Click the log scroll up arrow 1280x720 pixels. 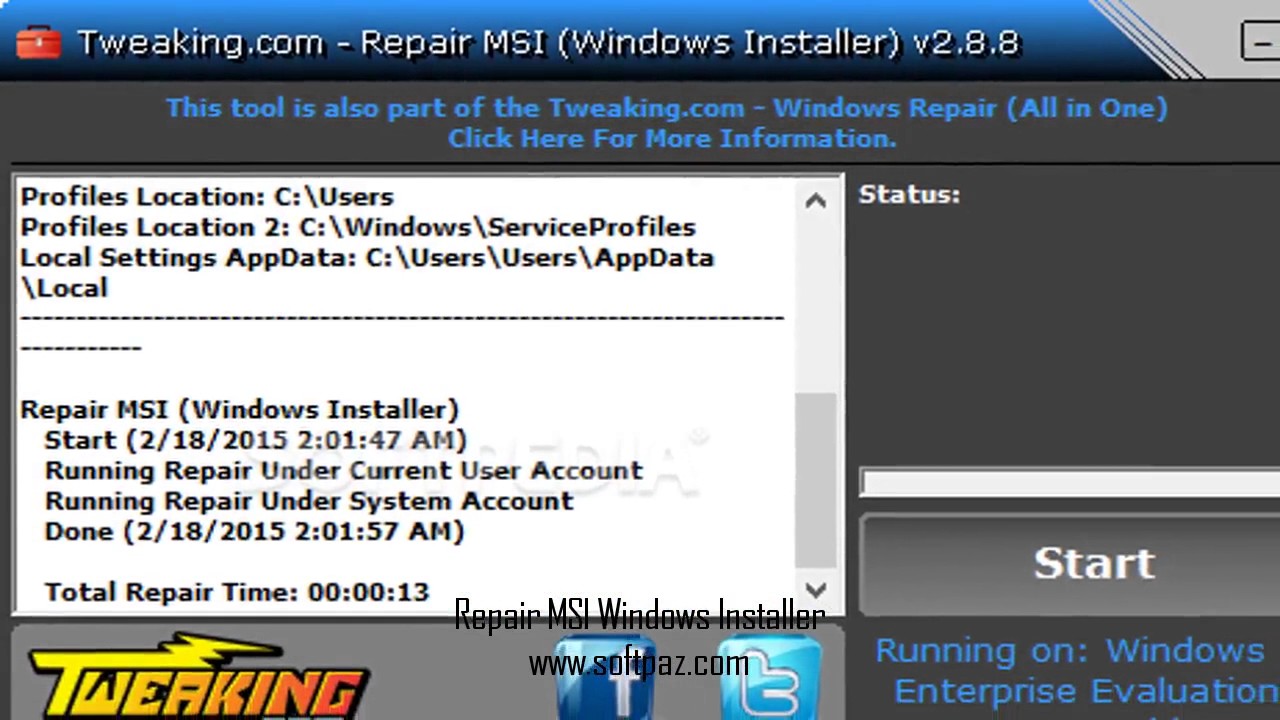[x=815, y=201]
